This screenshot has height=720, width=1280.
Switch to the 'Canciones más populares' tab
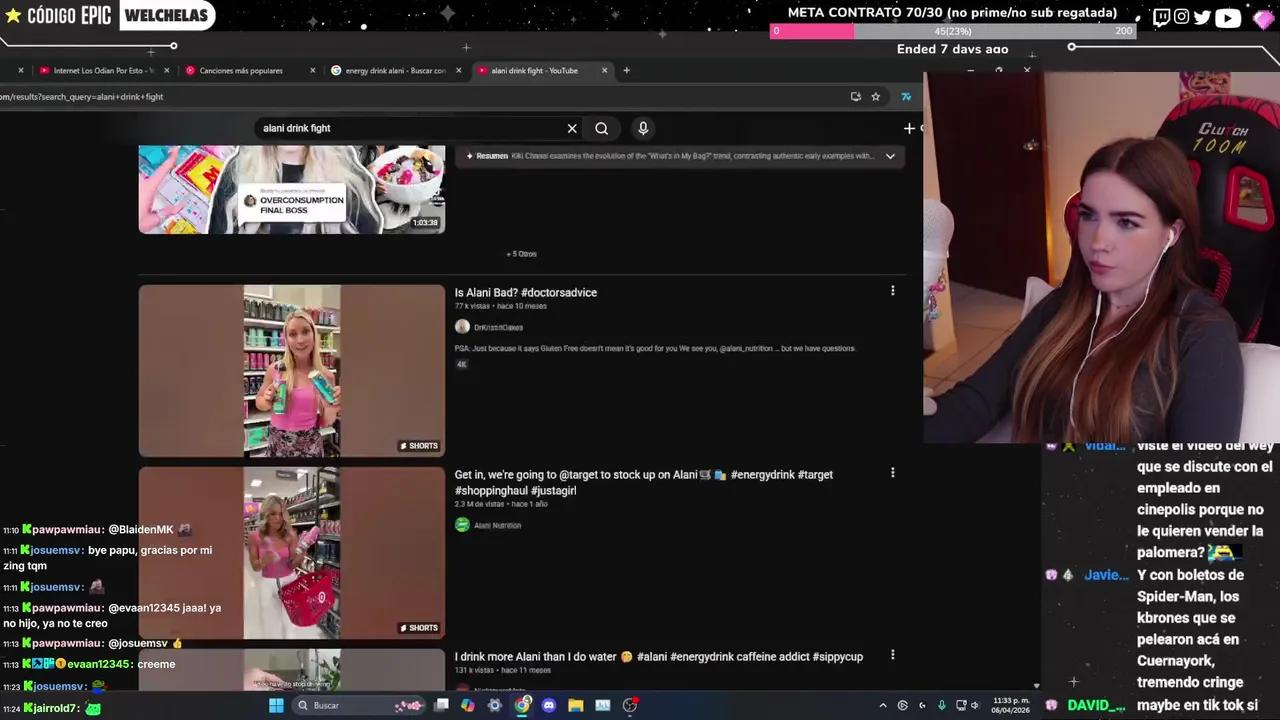[240, 70]
